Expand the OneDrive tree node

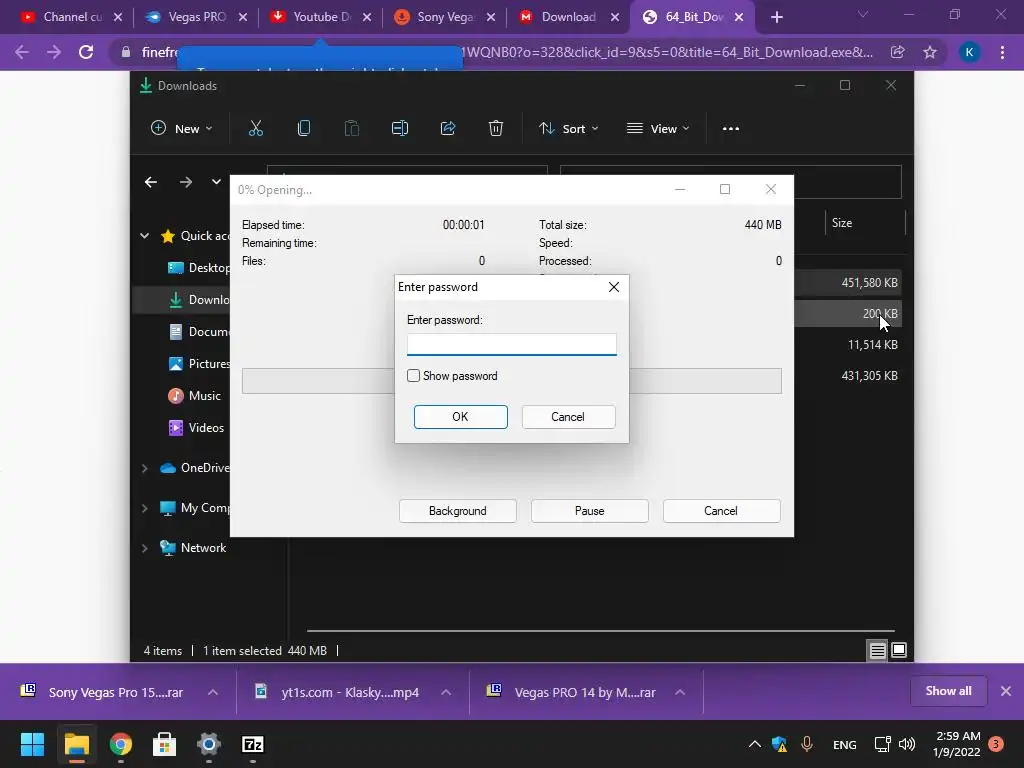(145, 468)
